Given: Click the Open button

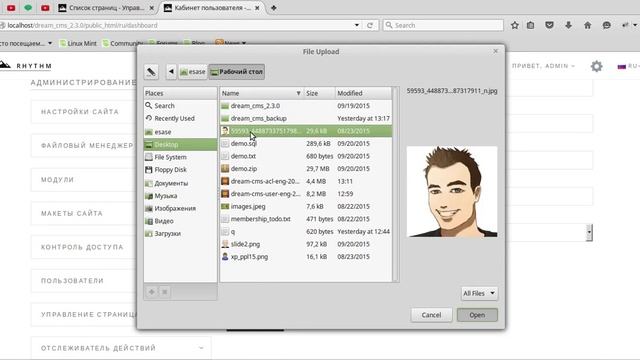Looking at the screenshot, I should coord(477,315).
